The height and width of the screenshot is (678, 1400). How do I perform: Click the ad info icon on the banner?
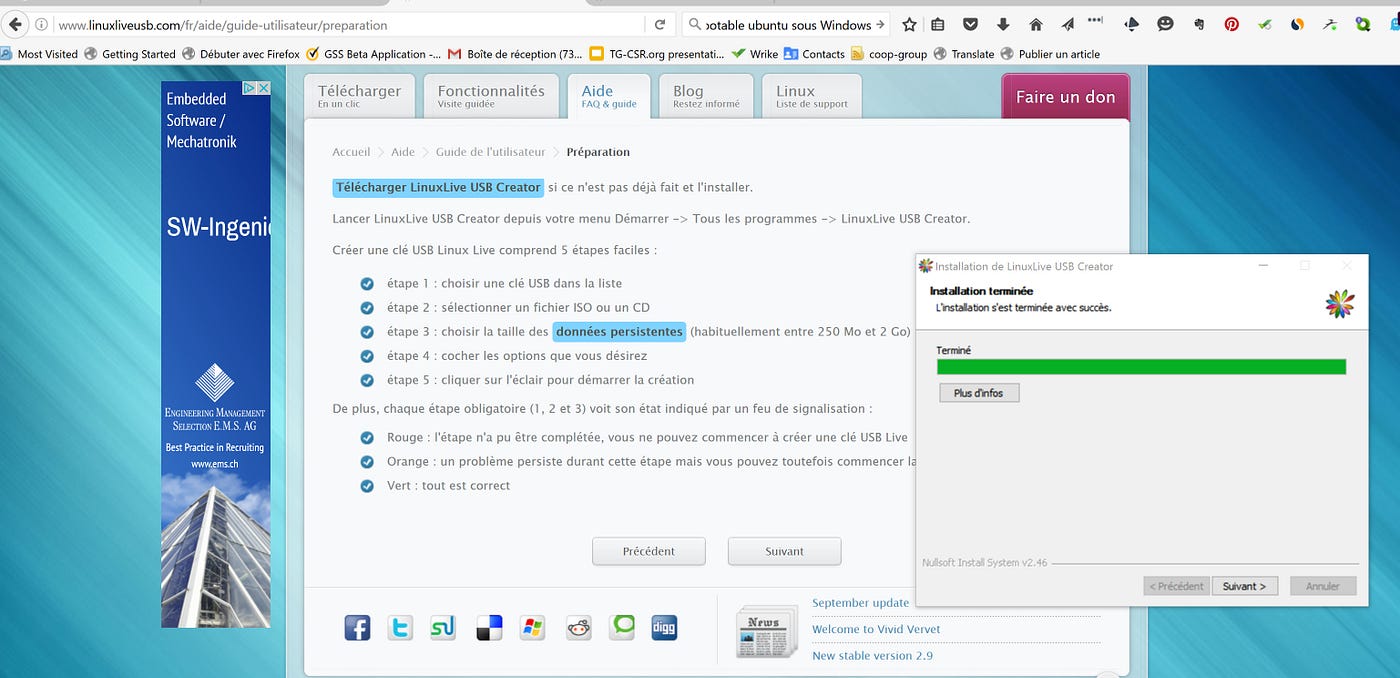click(251, 88)
